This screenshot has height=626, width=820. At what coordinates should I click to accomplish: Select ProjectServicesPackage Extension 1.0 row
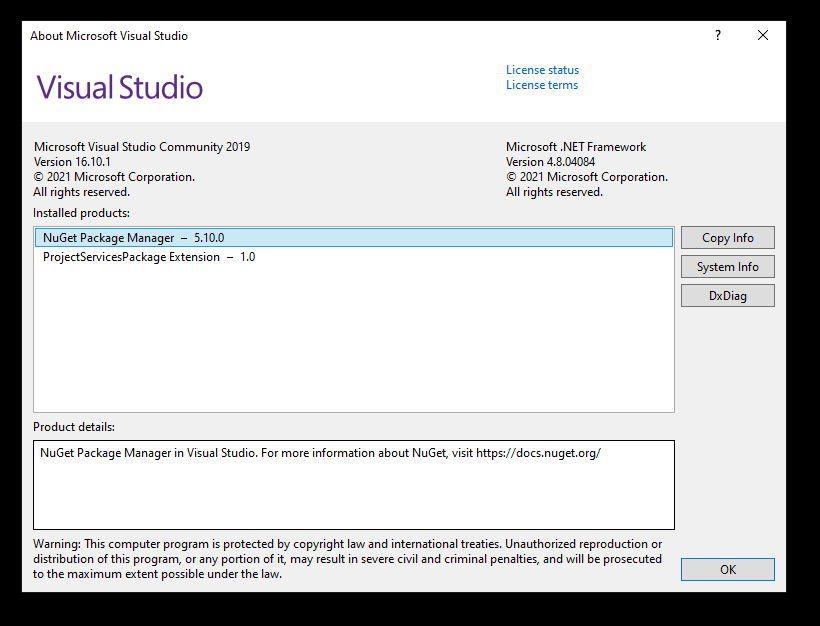(x=354, y=257)
